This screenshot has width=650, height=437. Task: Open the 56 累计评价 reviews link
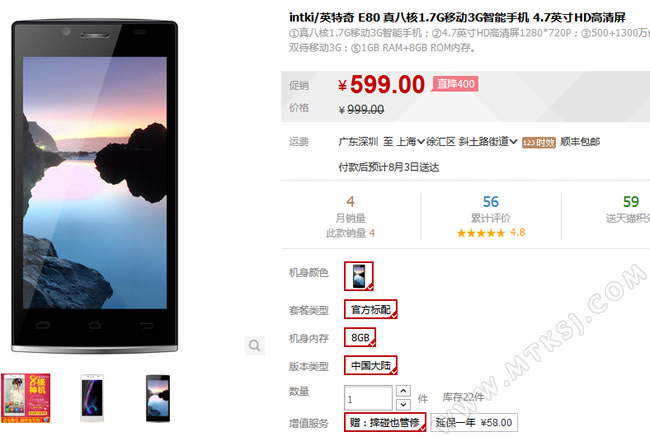[x=491, y=209]
